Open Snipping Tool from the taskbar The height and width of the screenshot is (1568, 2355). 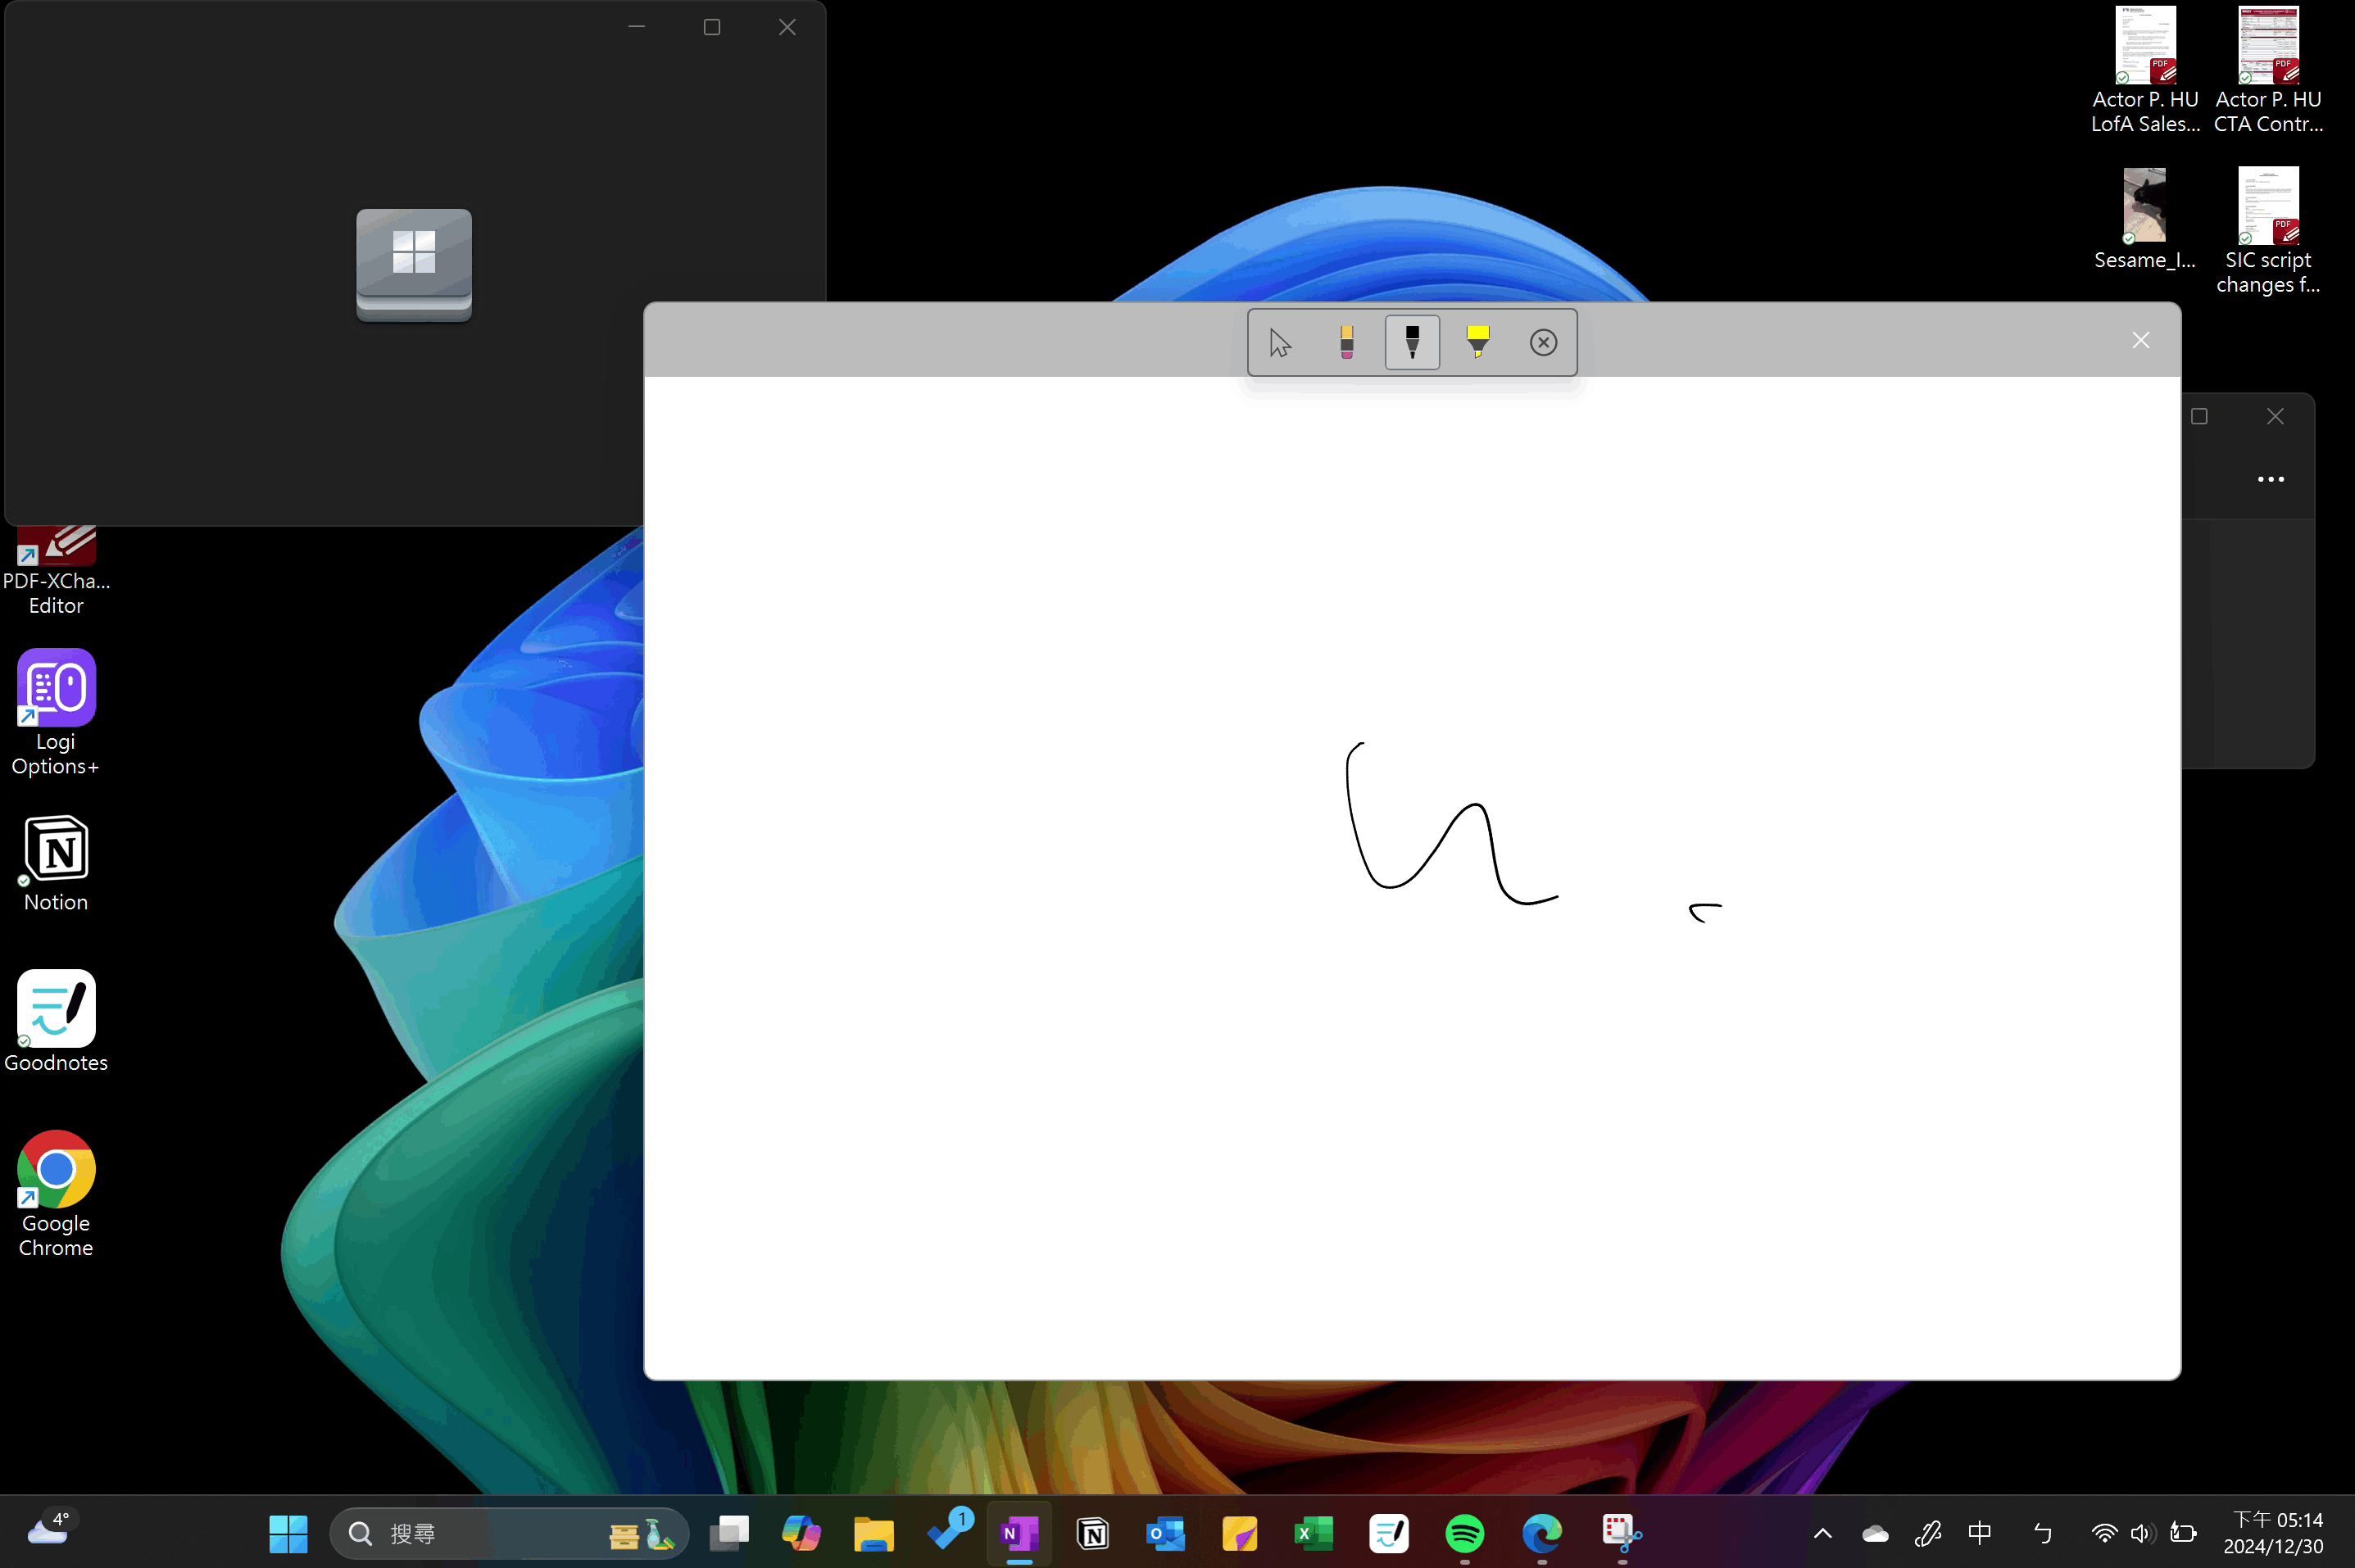pos(1621,1533)
